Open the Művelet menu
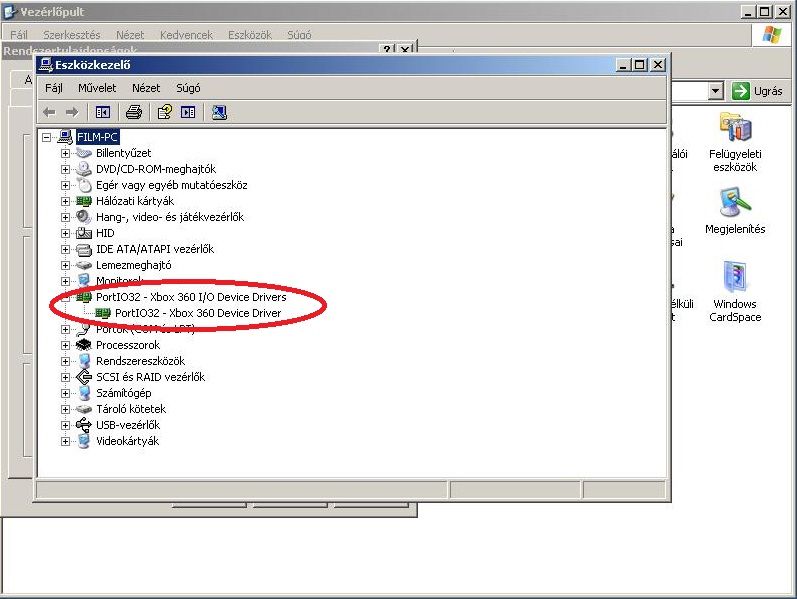797x599 pixels. [x=97, y=88]
